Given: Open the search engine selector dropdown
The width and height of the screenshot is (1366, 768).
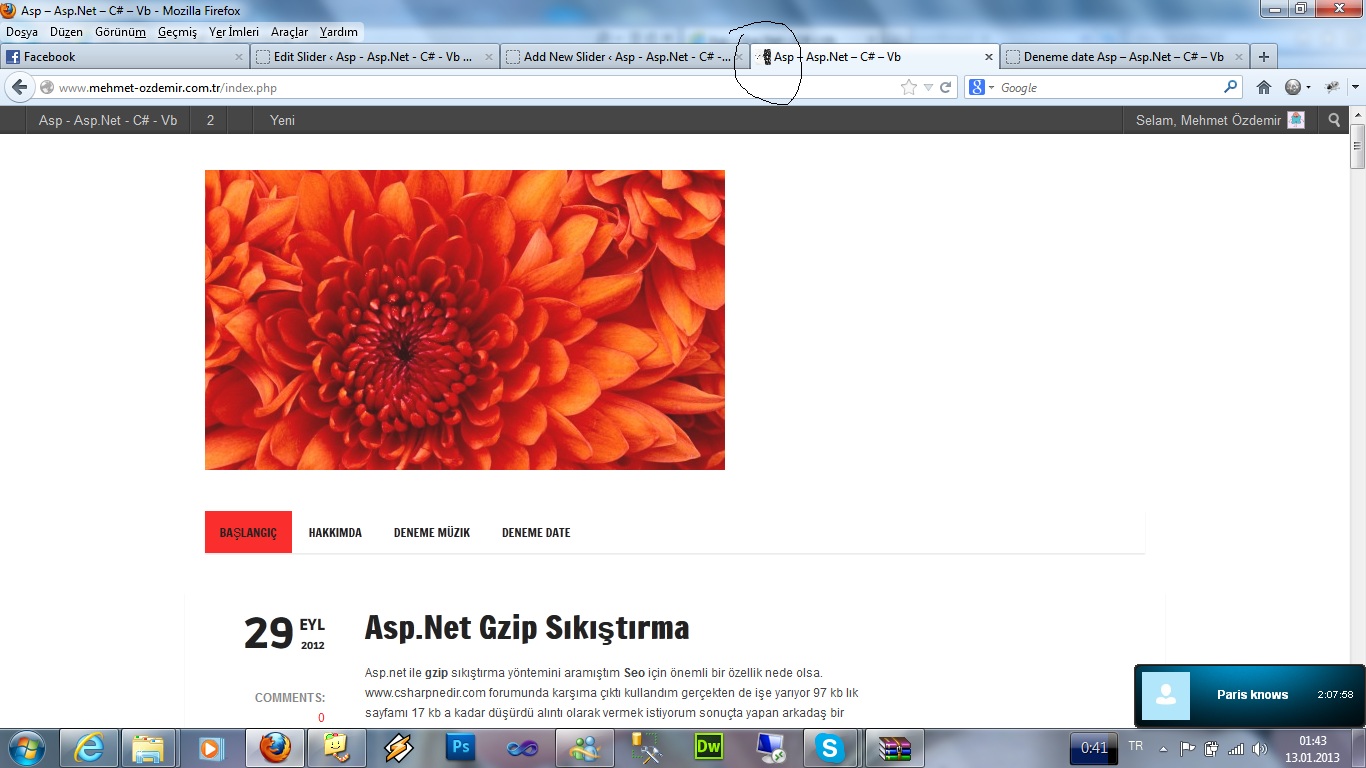Looking at the screenshot, I should (x=981, y=88).
